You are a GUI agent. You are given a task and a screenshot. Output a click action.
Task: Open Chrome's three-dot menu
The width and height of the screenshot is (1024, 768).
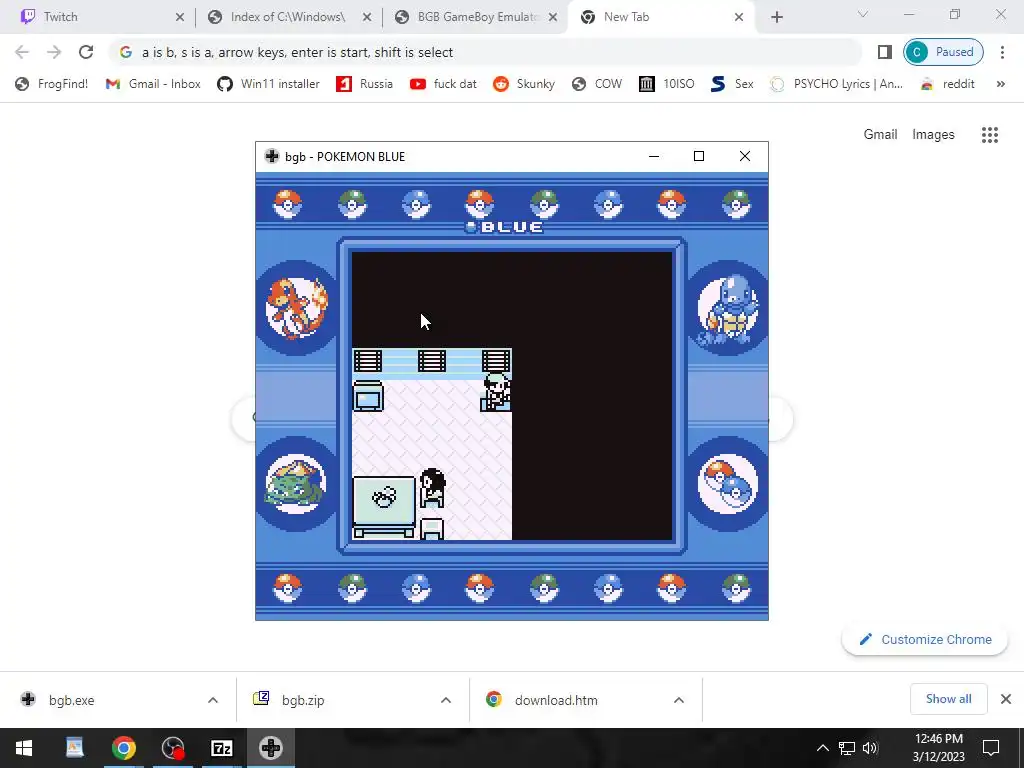[x=1002, y=52]
